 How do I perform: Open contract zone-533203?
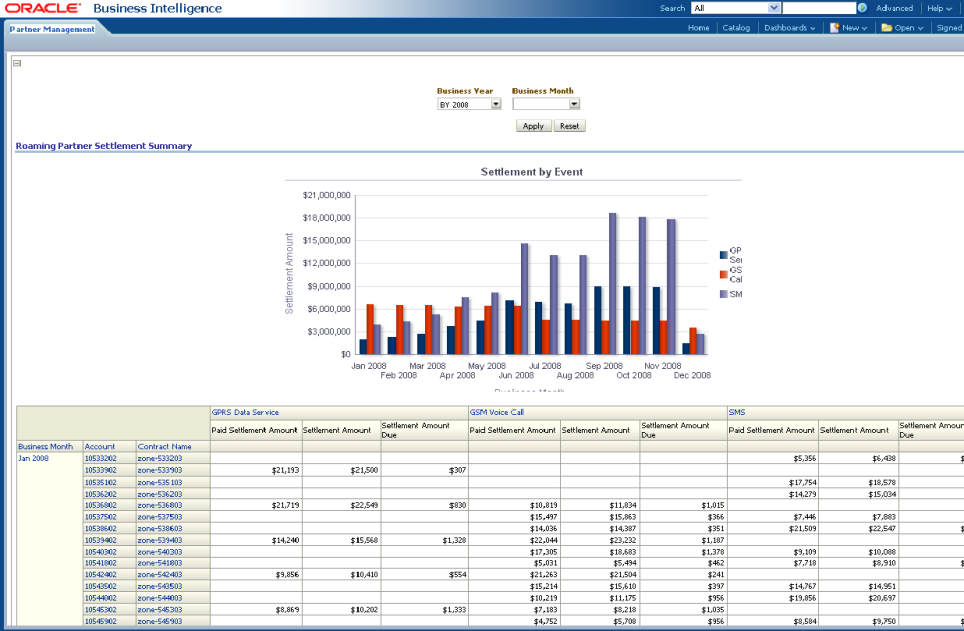point(160,458)
